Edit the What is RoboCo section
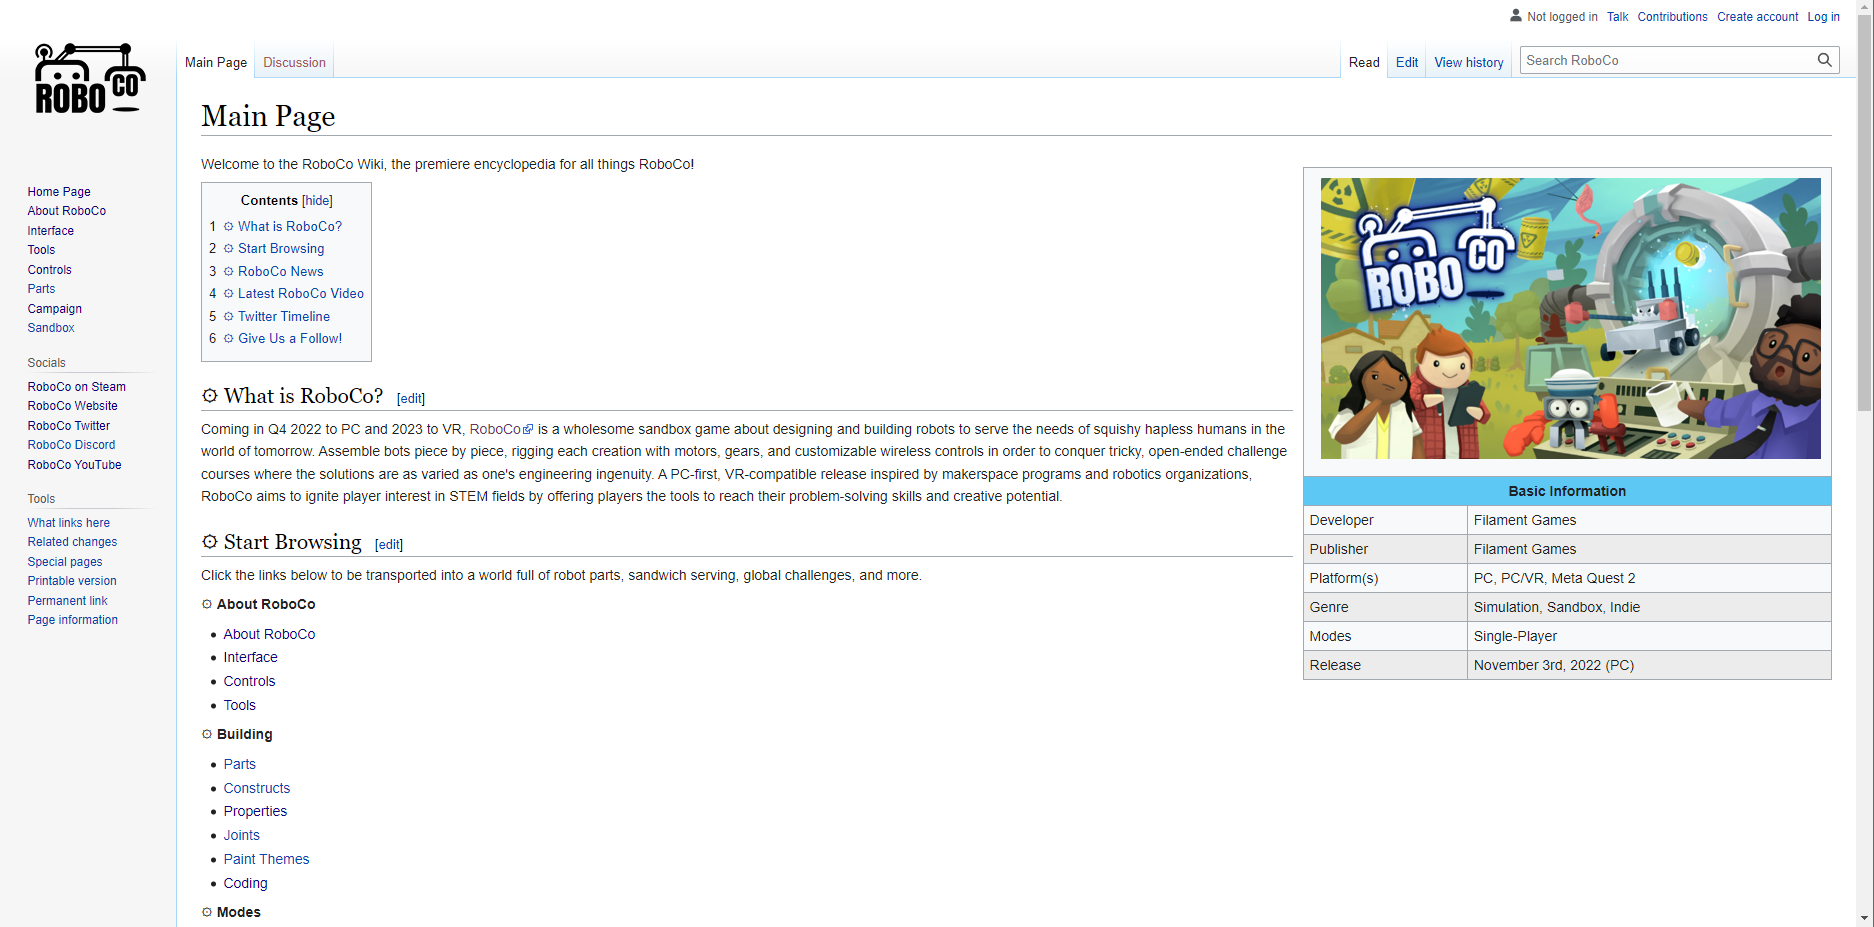1874x927 pixels. 411,399
